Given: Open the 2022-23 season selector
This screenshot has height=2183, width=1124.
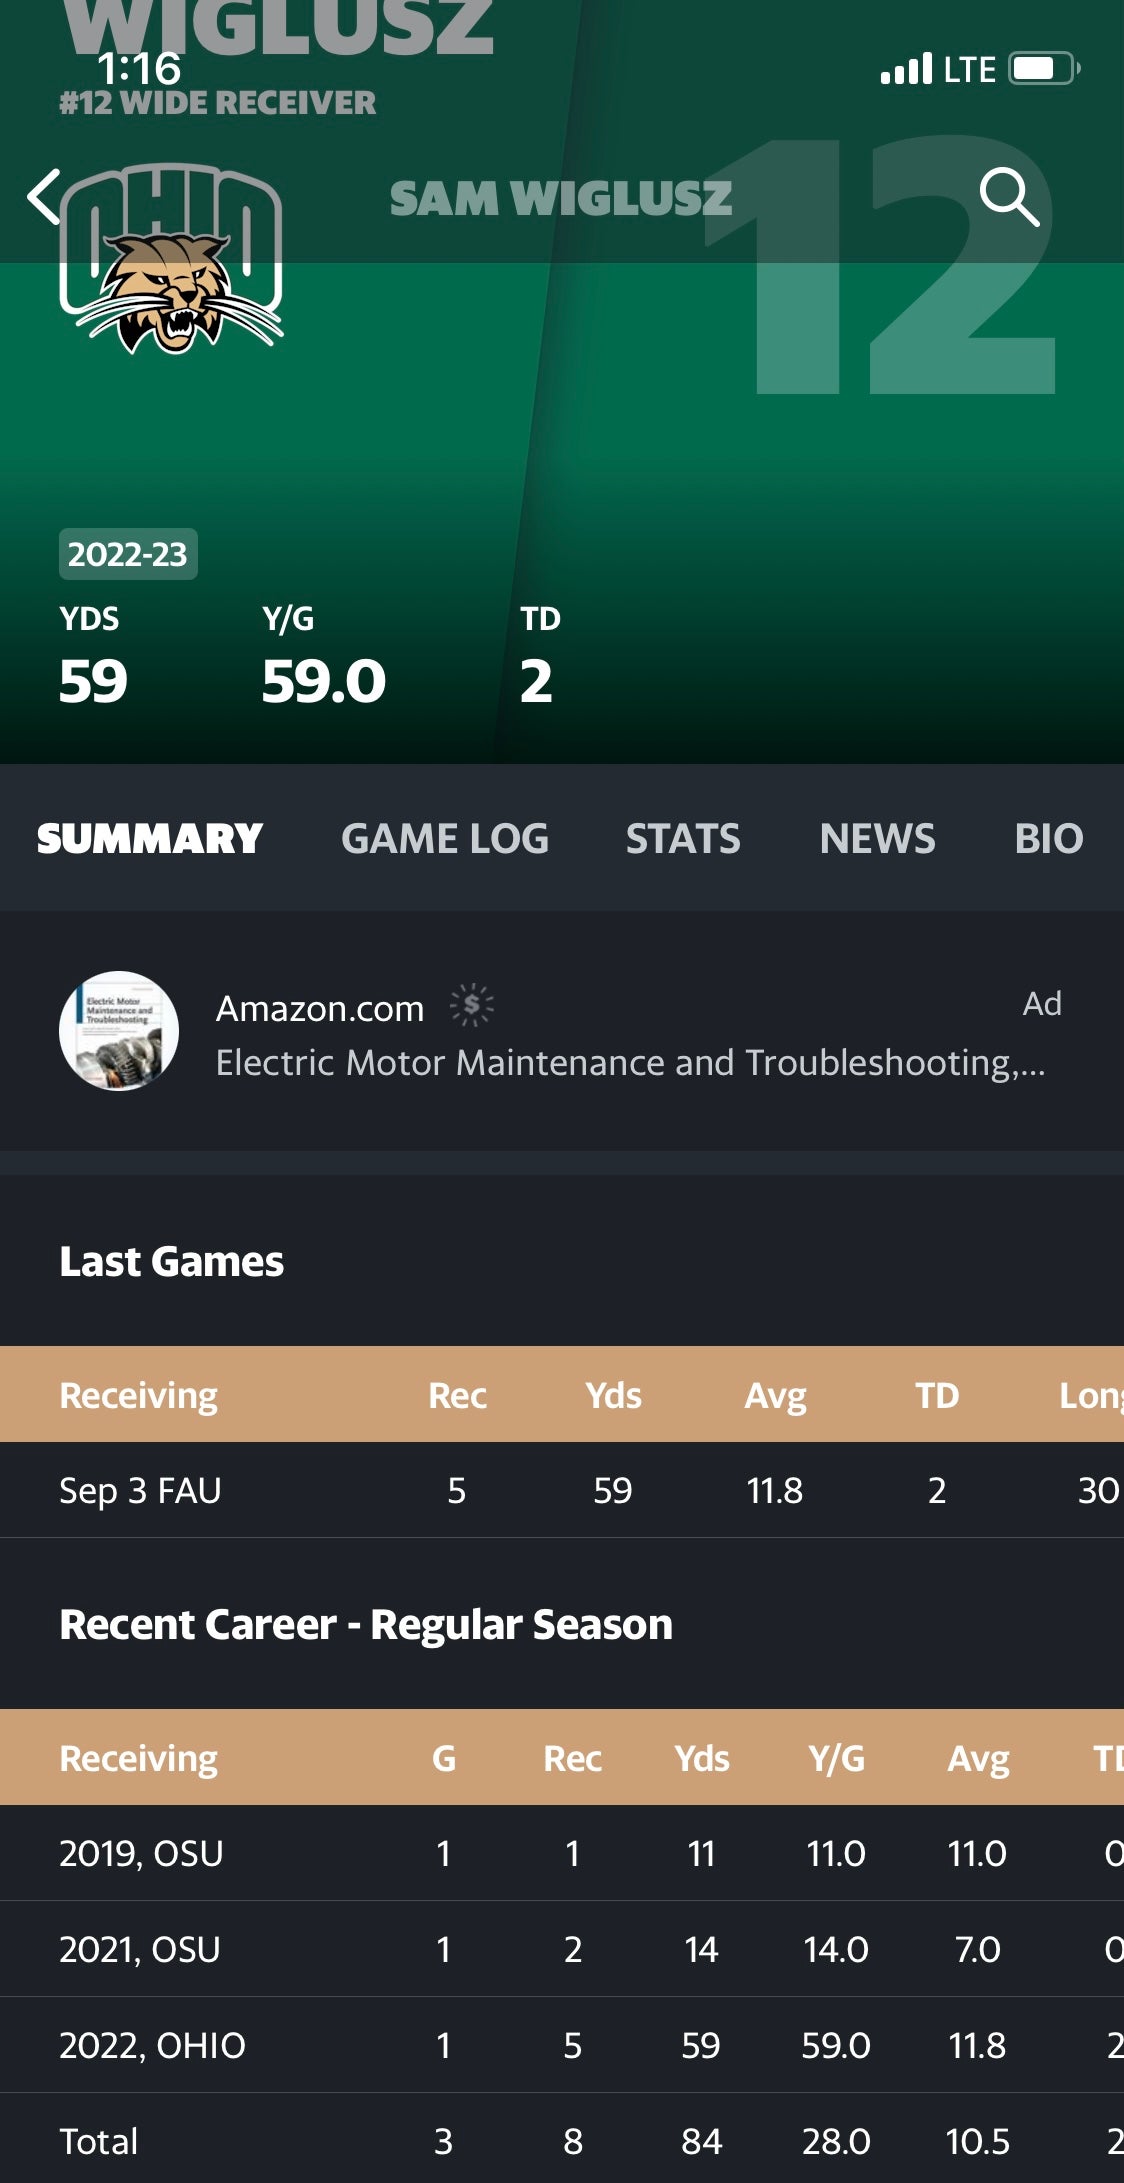Looking at the screenshot, I should [128, 554].
